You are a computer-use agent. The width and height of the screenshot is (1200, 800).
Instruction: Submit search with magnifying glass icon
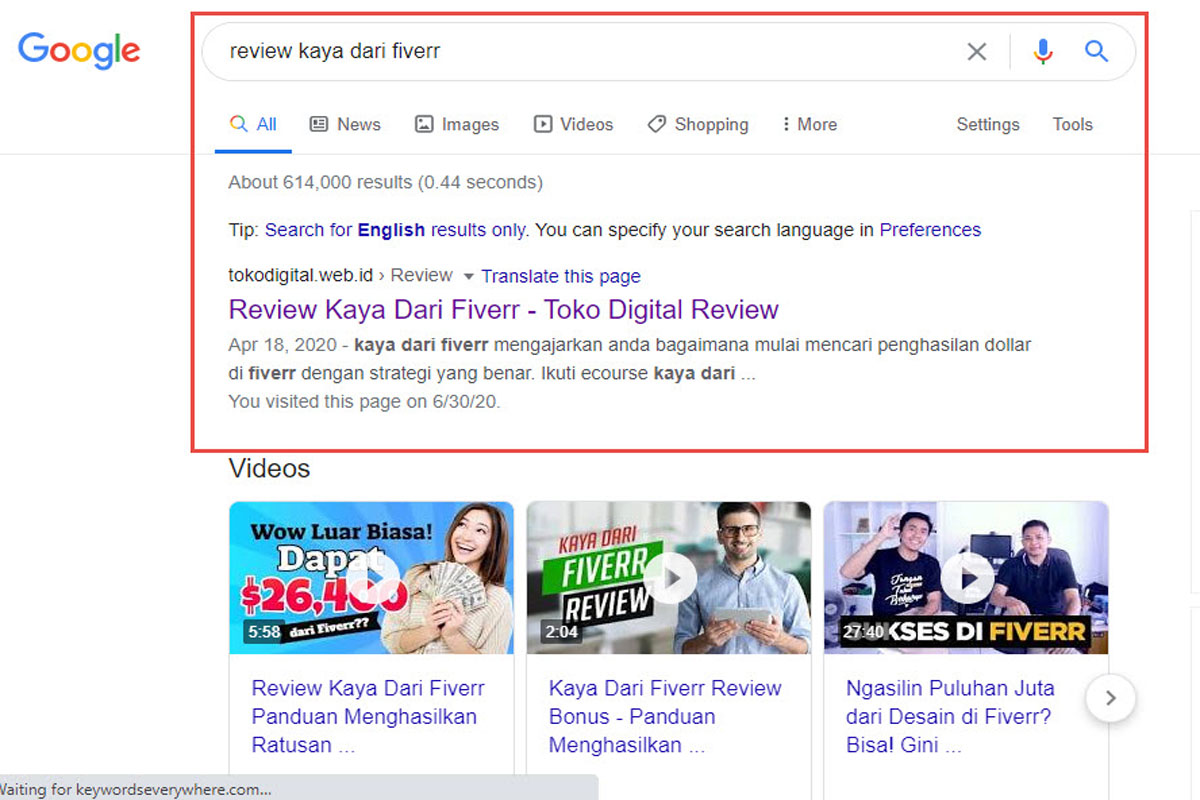click(x=1097, y=51)
